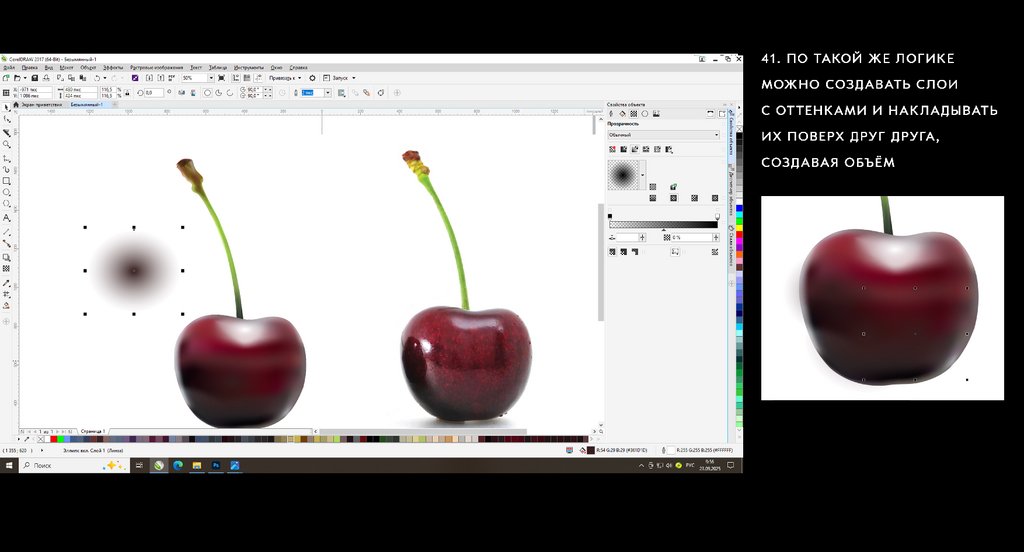Click the Undo arrow icon
The image size is (1024, 552).
[x=97, y=78]
